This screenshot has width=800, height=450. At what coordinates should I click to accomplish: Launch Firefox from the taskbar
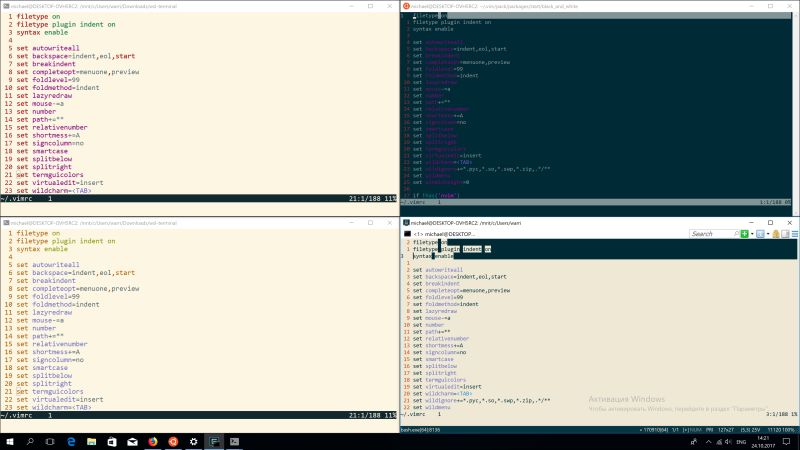[153, 442]
